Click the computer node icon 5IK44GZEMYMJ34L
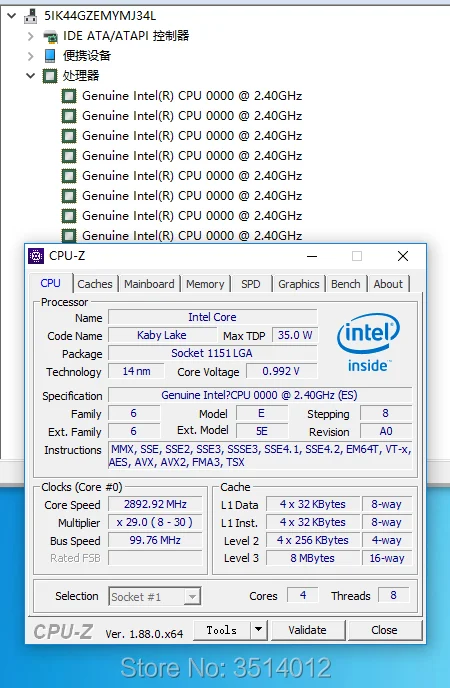The height and width of the screenshot is (688, 450). tap(30, 16)
